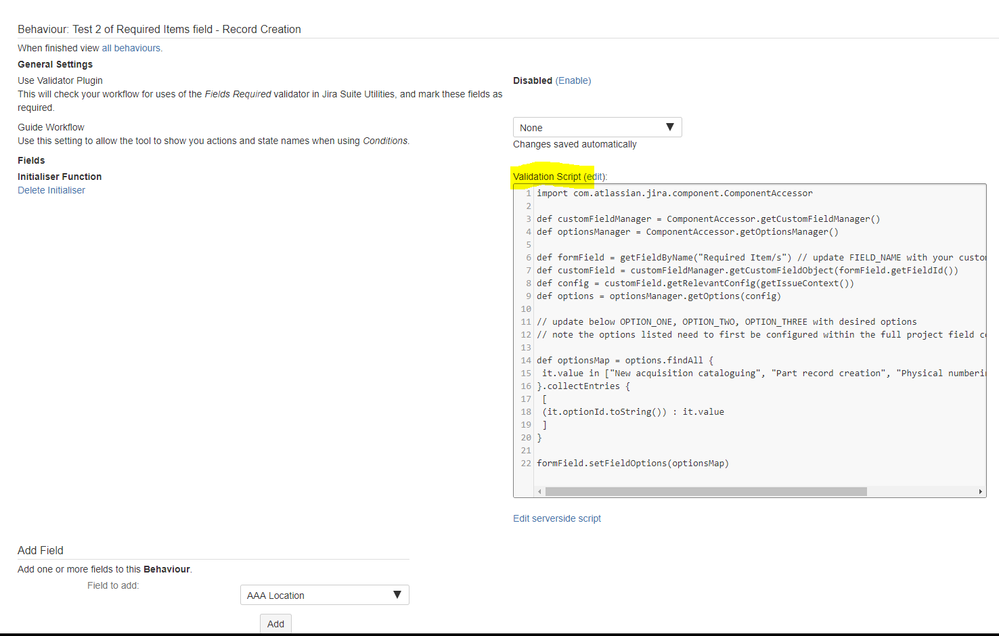999x636 pixels.
Task: Click the Fields heading
Action: (x=31, y=161)
